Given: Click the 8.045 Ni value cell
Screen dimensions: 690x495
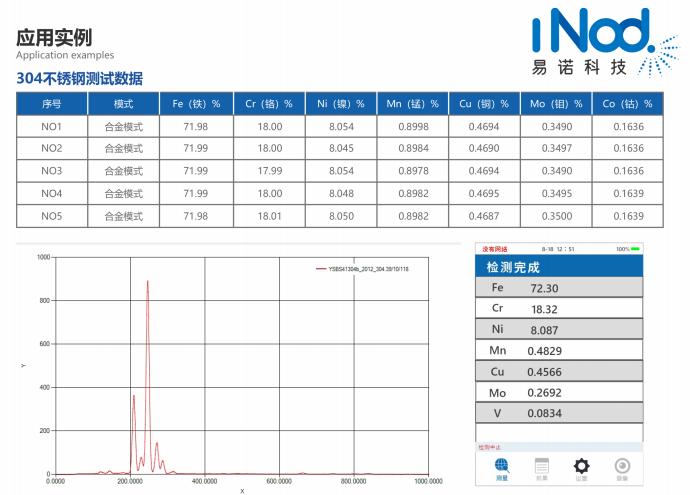Looking at the screenshot, I should (341, 148).
